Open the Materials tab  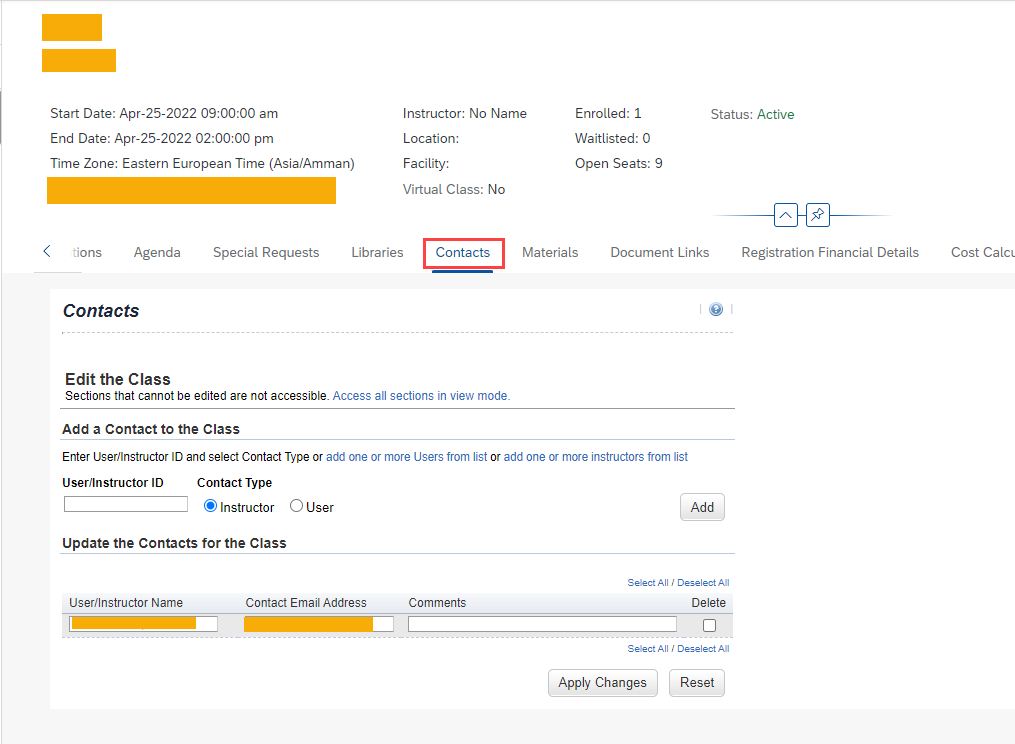[550, 253]
